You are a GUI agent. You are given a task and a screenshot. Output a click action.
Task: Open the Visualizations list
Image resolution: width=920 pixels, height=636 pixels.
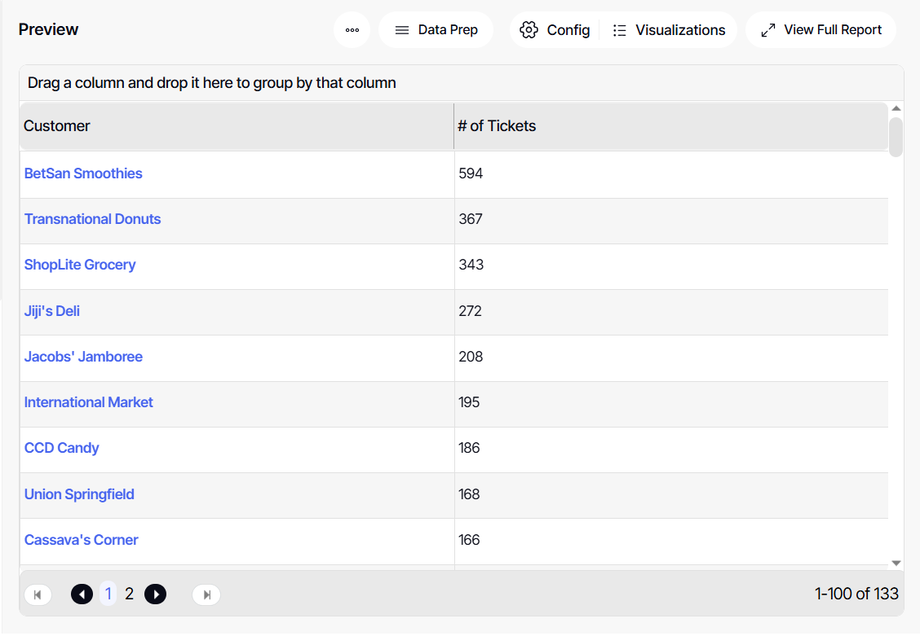(x=669, y=30)
